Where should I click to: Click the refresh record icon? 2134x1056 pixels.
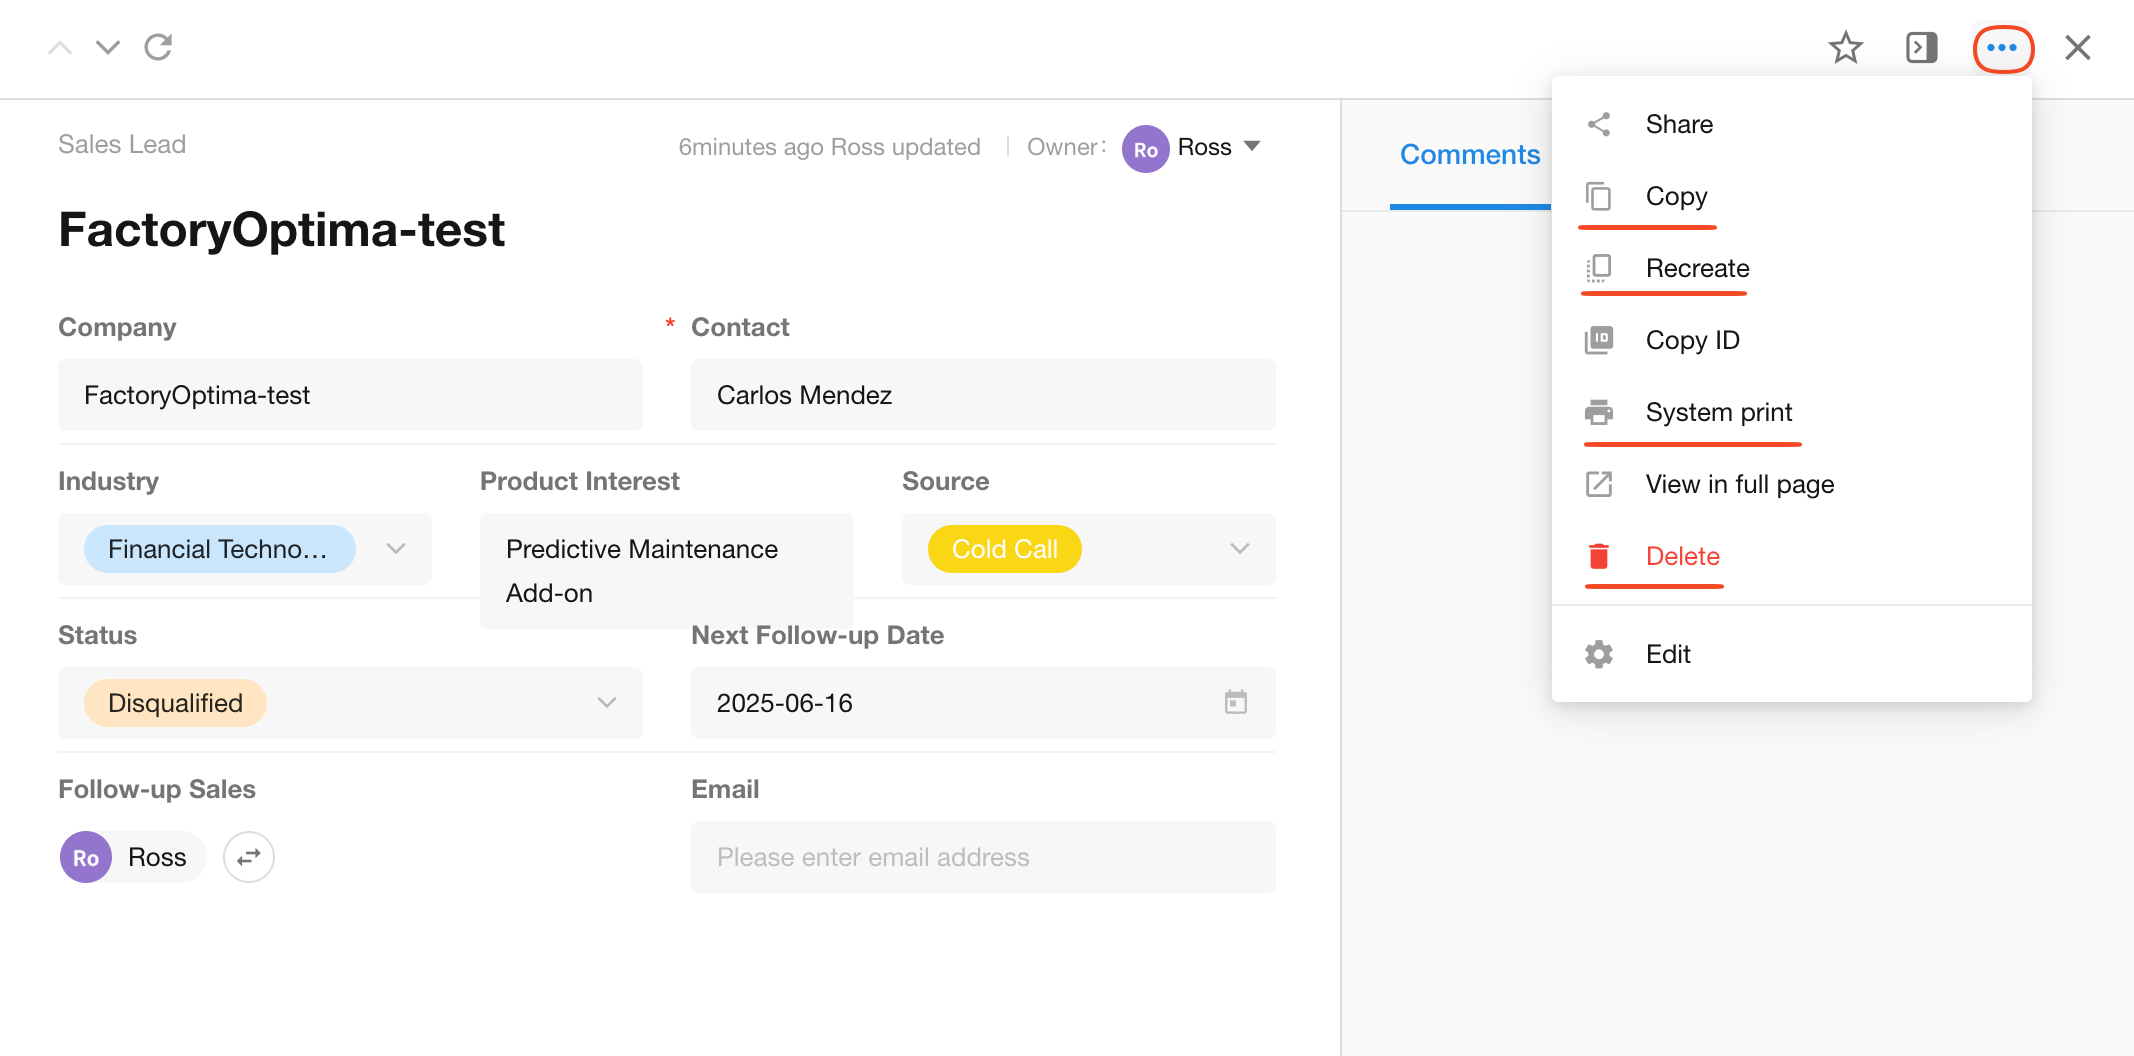(158, 47)
